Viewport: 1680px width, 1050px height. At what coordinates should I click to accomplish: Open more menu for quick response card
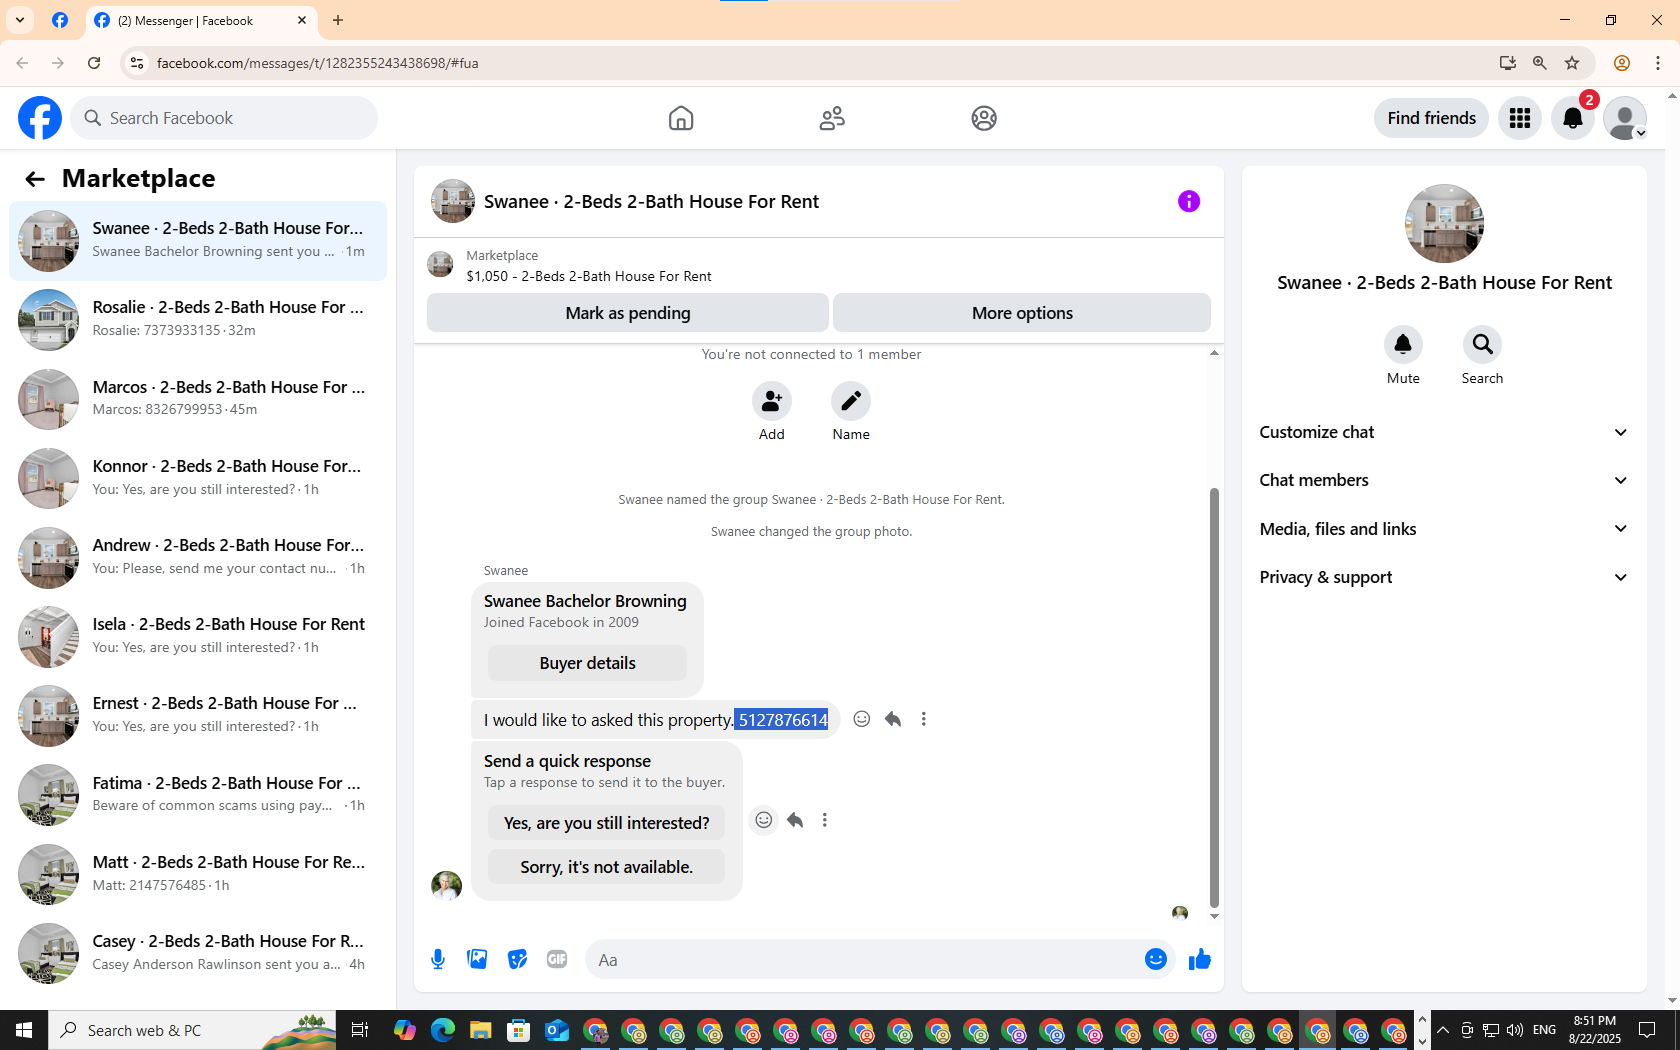click(x=825, y=820)
